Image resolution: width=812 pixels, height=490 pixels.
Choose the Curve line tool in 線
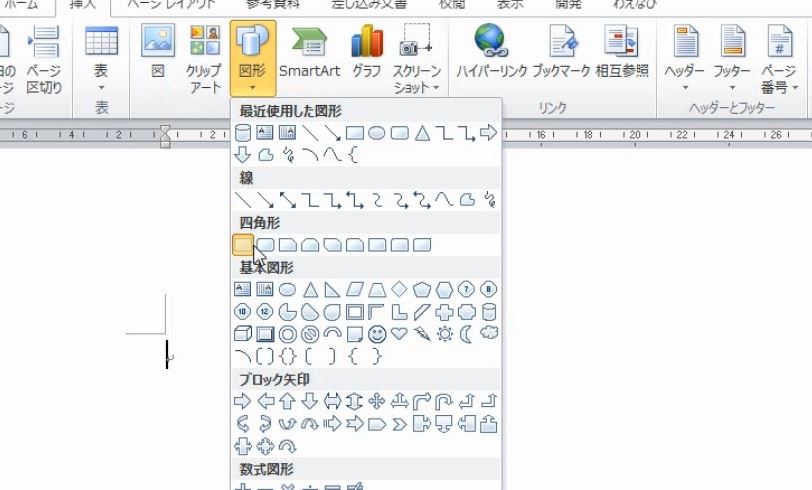[444, 199]
